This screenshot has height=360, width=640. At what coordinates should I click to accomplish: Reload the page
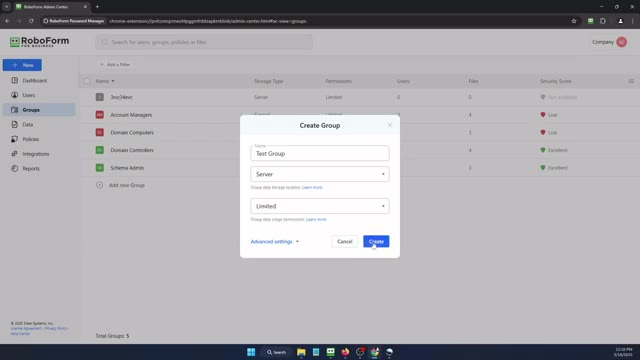(x=31, y=21)
